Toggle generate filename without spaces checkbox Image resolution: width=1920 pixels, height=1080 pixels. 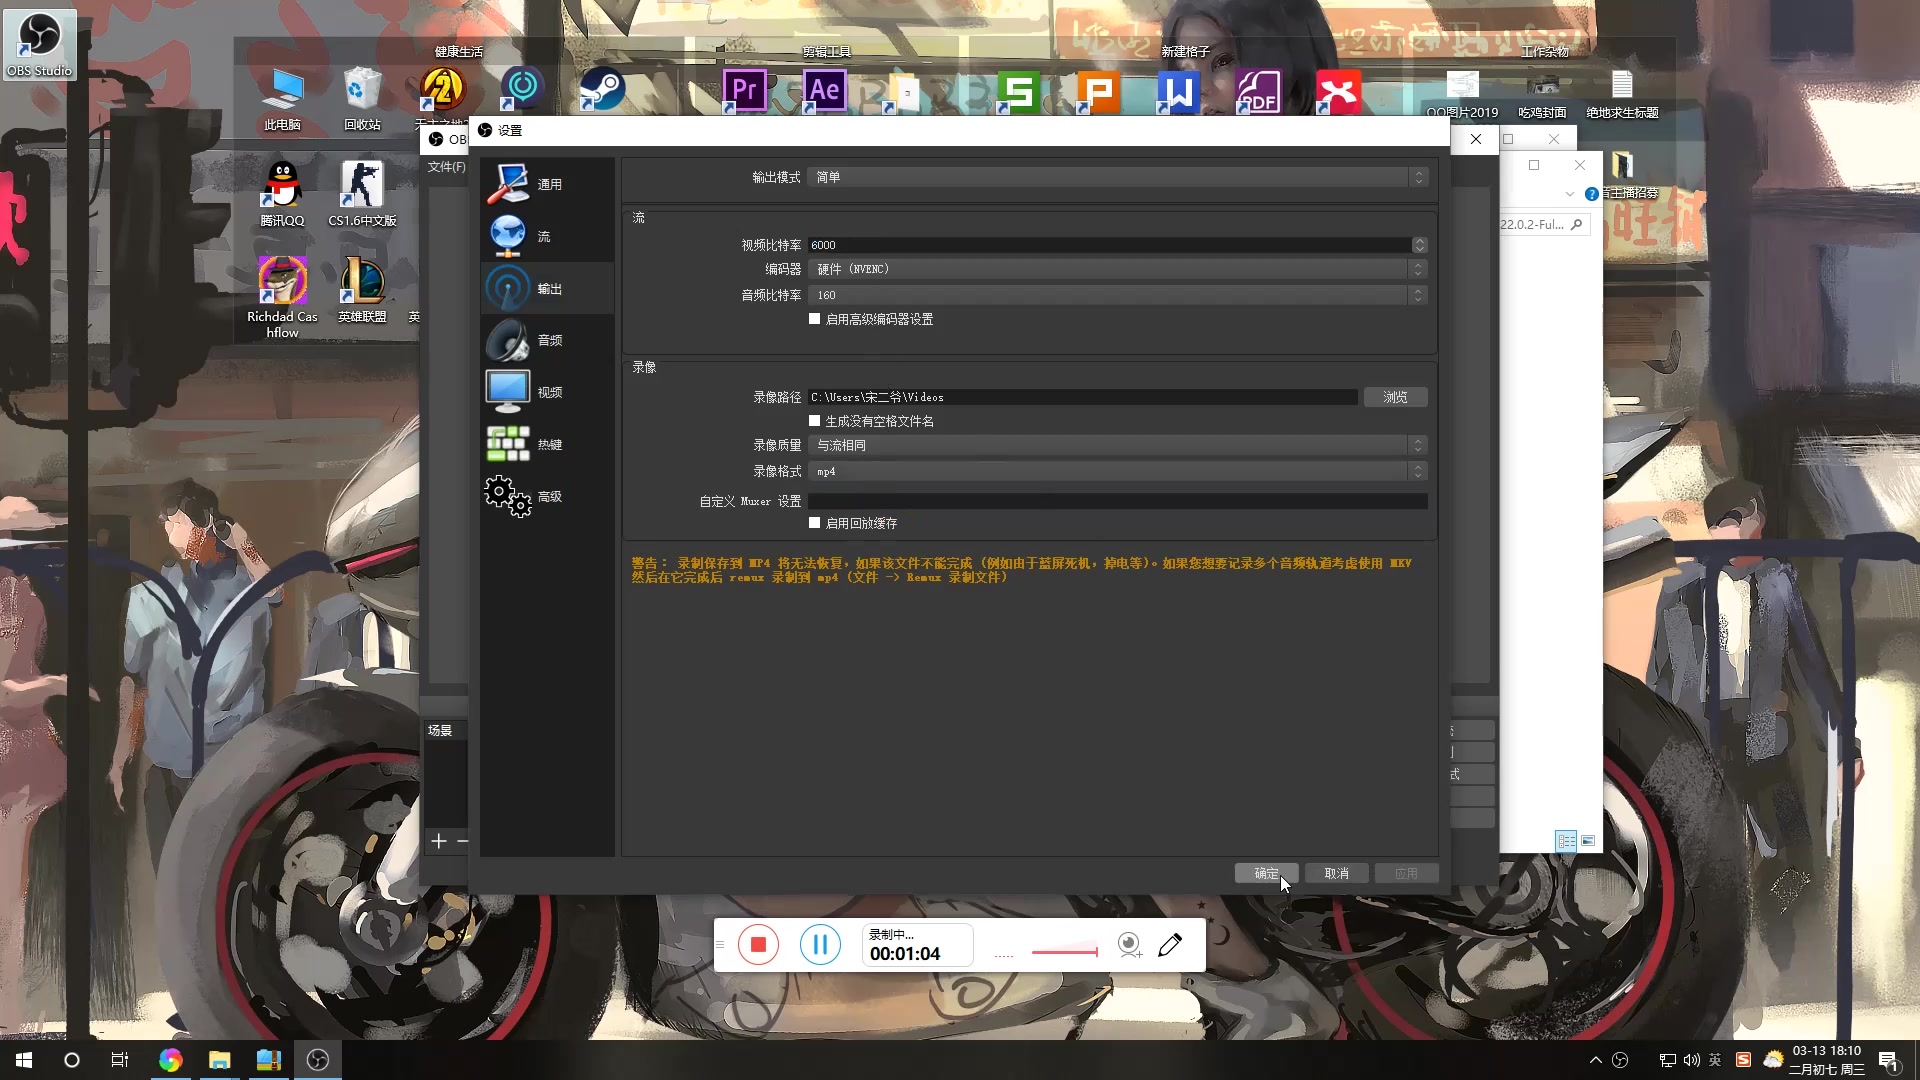click(815, 421)
